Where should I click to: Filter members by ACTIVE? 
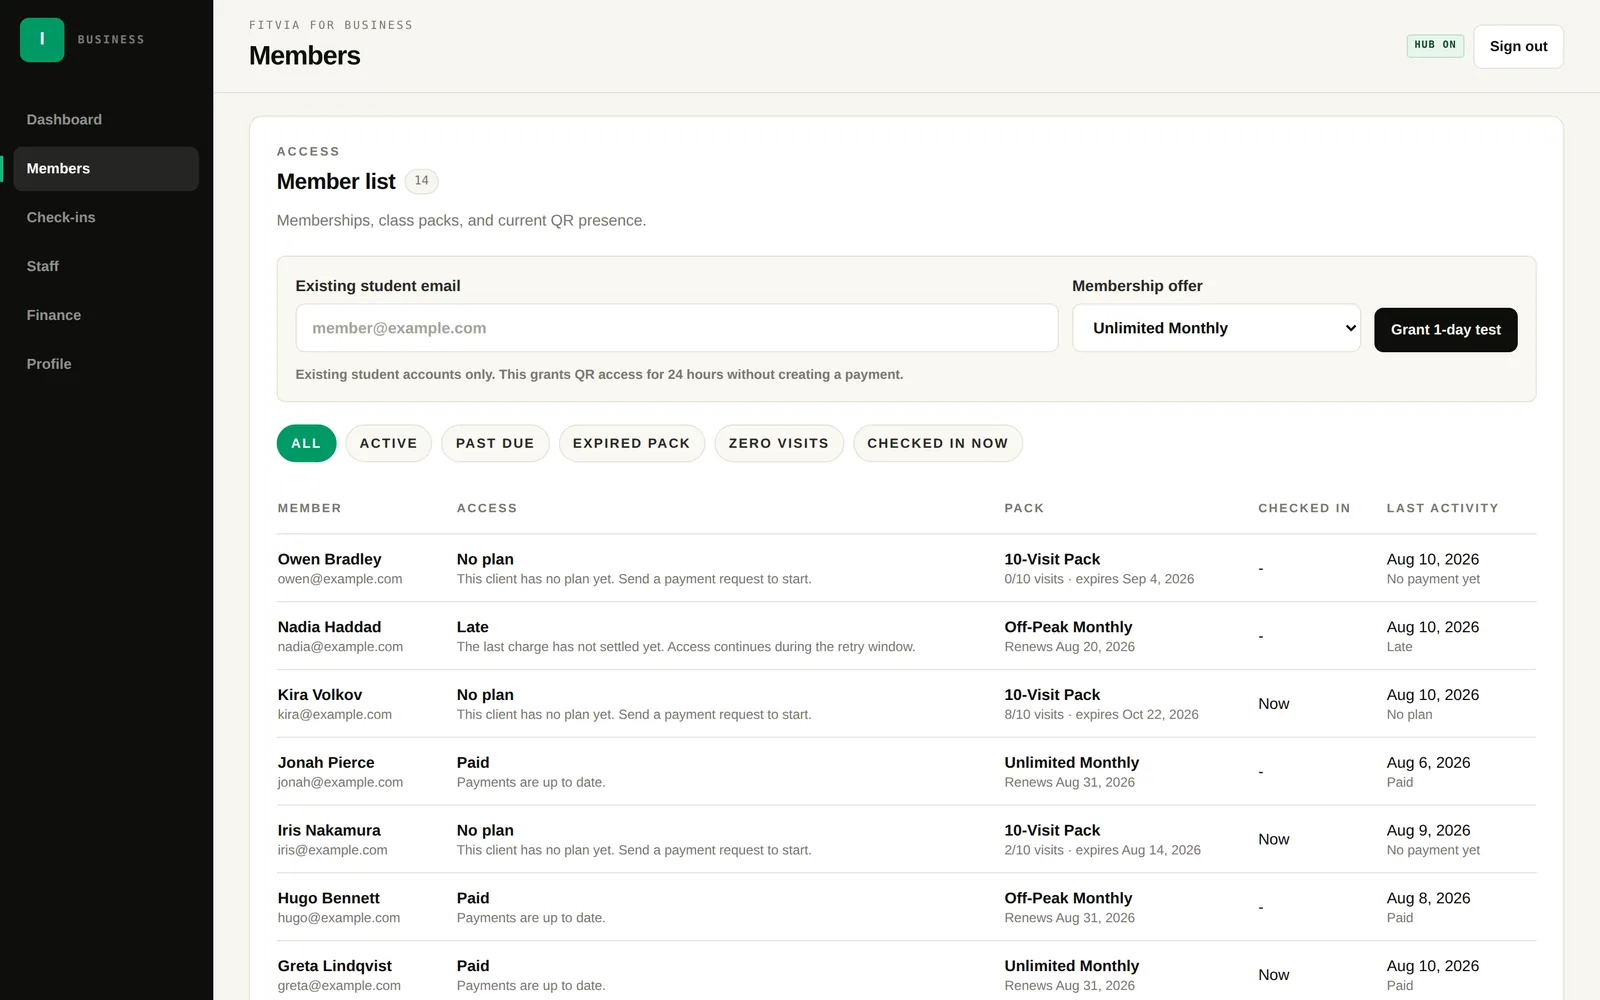click(388, 443)
